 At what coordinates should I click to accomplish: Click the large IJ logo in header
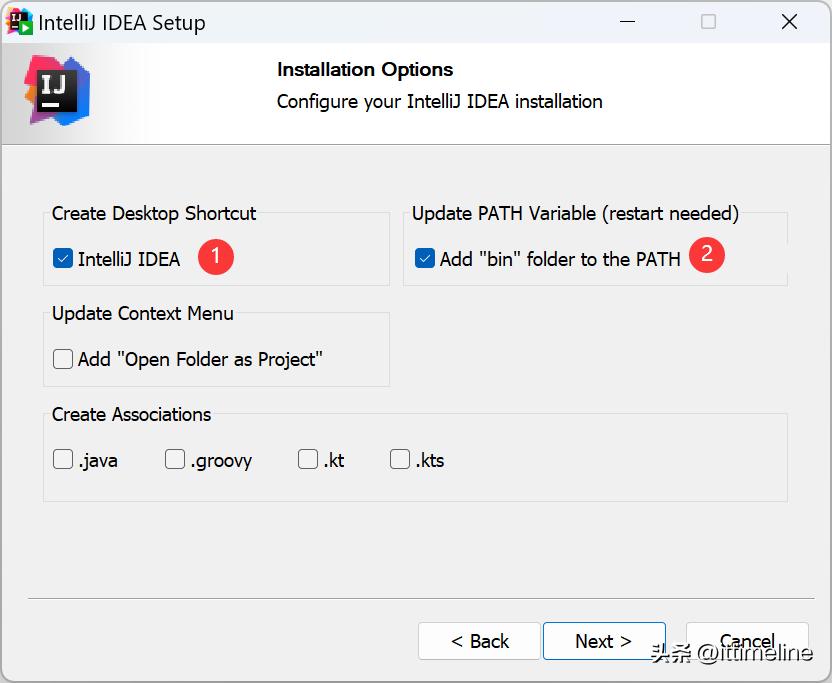57,90
